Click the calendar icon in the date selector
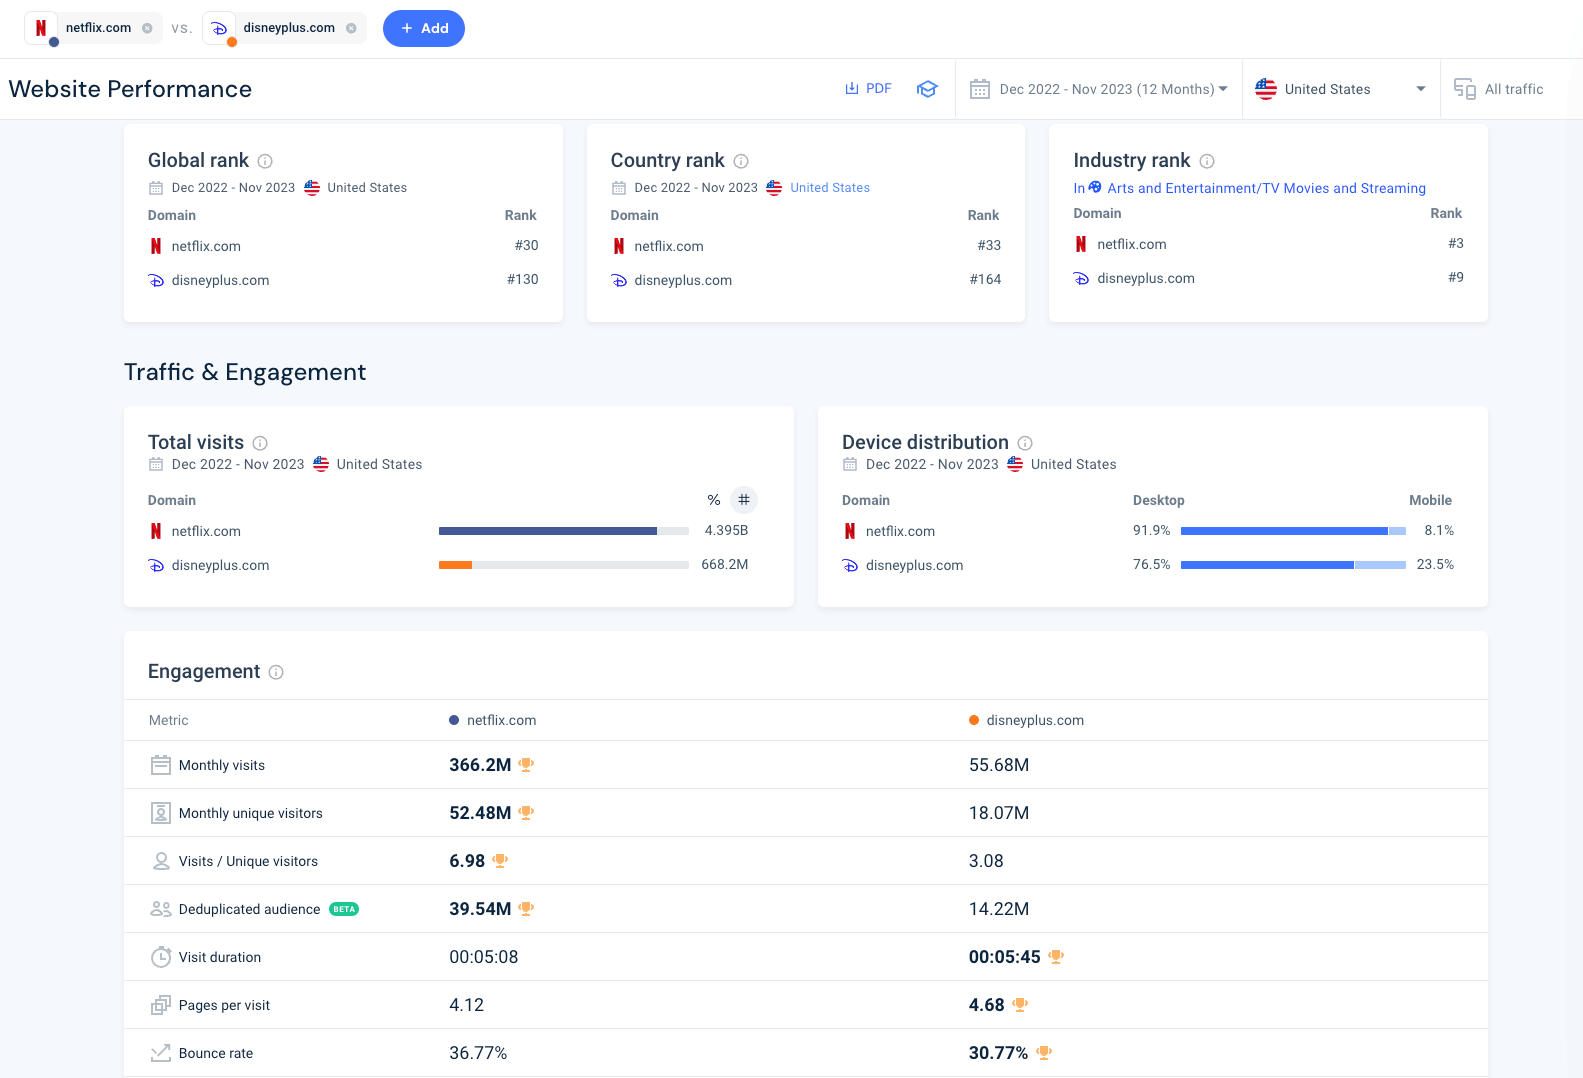Image resolution: width=1583 pixels, height=1078 pixels. coord(980,89)
